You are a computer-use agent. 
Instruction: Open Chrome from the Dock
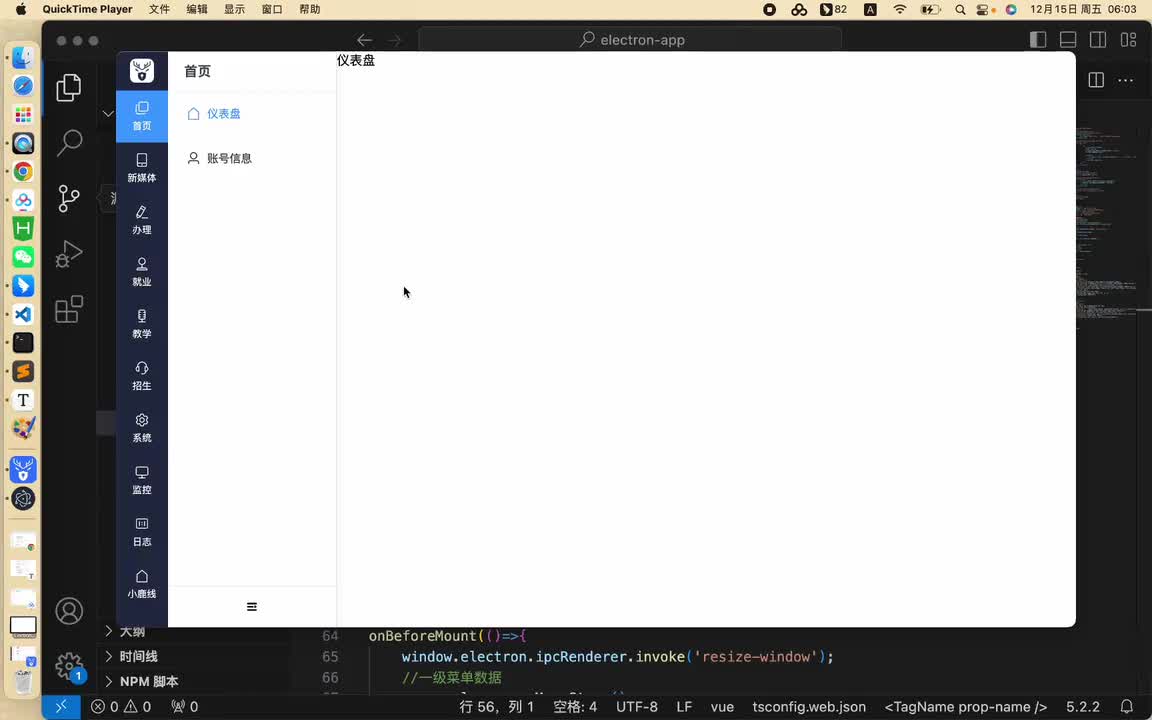23,171
